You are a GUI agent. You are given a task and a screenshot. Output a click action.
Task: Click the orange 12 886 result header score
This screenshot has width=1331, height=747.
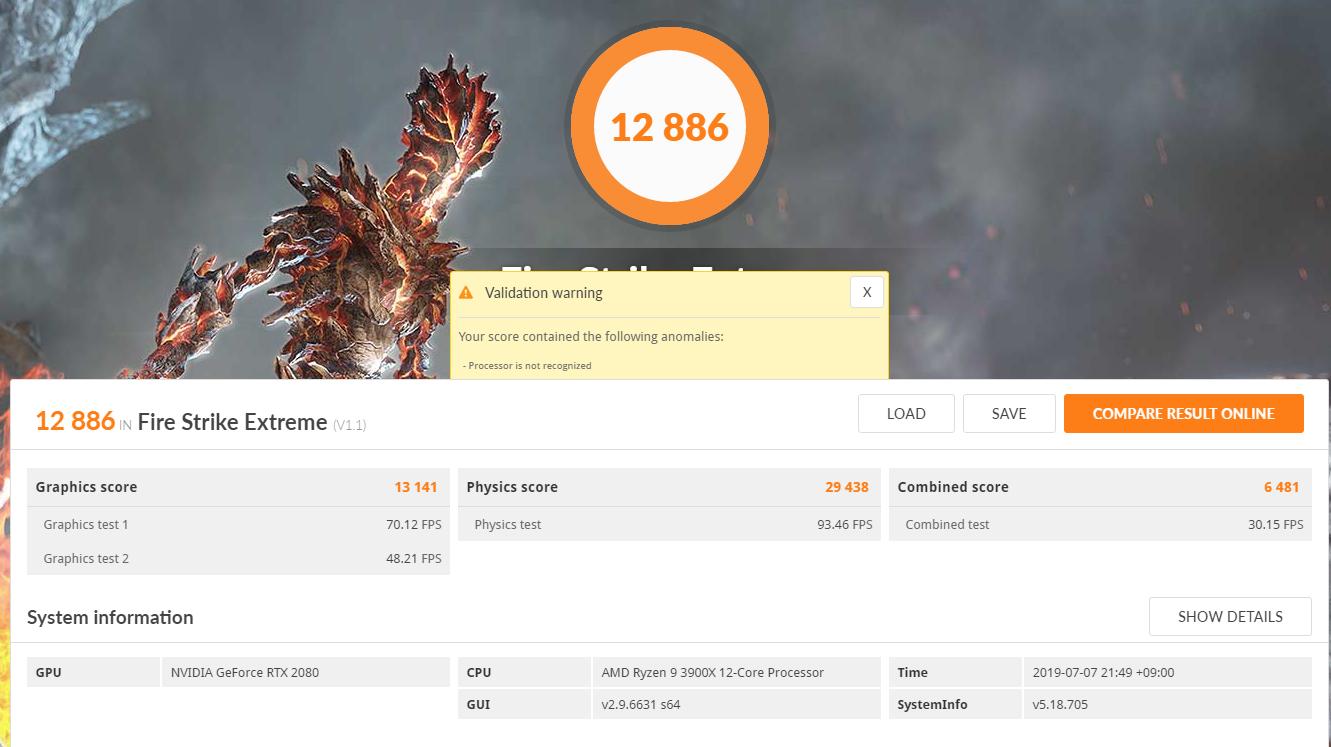point(75,421)
